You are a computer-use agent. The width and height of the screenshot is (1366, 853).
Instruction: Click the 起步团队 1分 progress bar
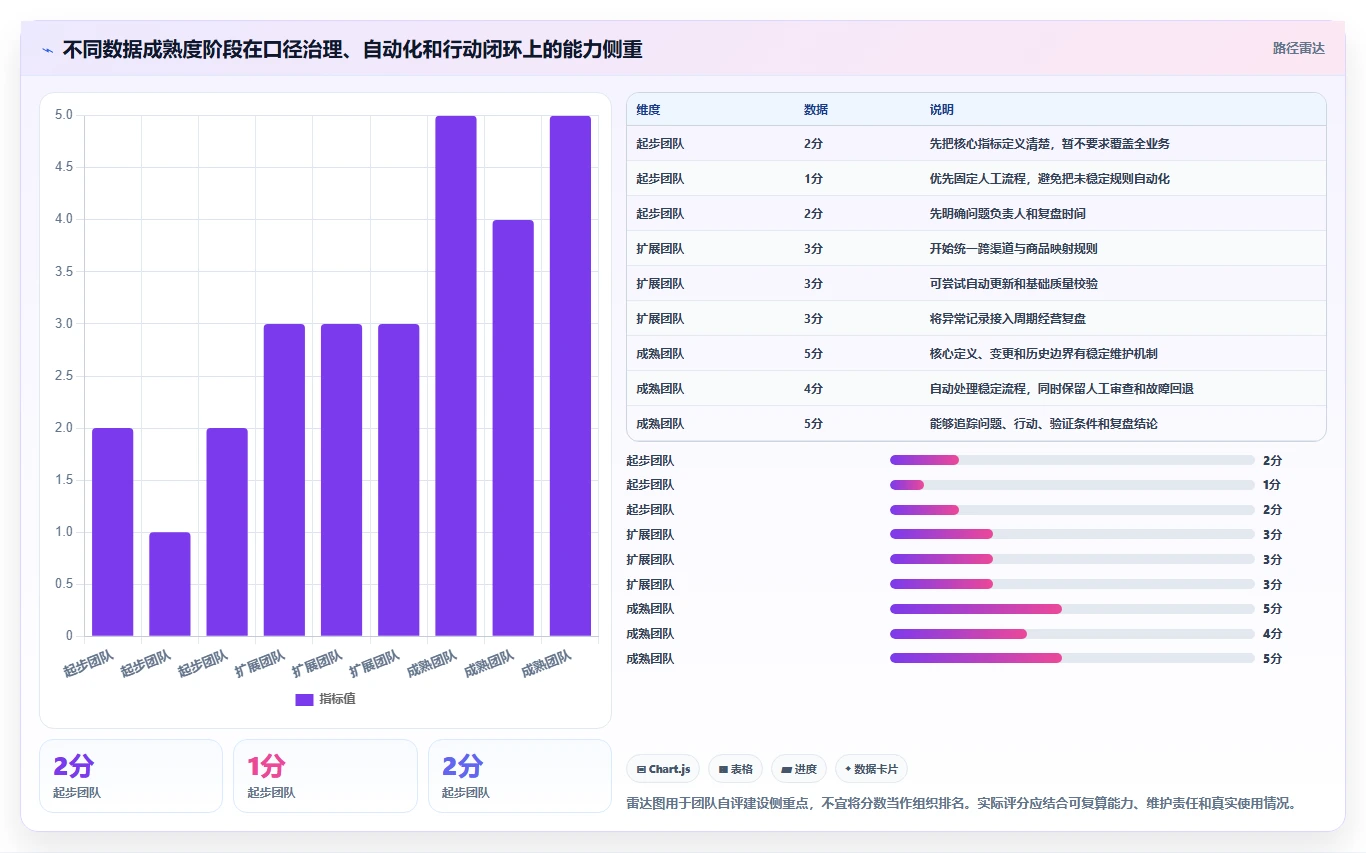point(1072,485)
